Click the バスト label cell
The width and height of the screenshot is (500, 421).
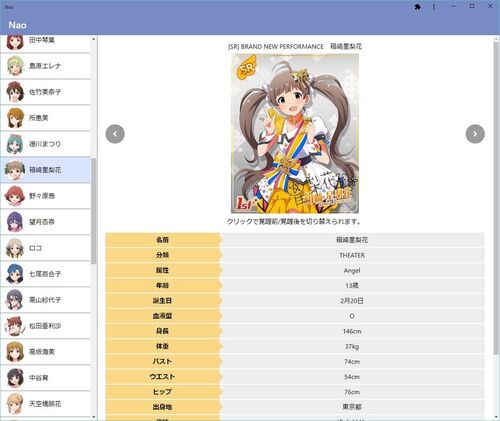[x=163, y=361]
